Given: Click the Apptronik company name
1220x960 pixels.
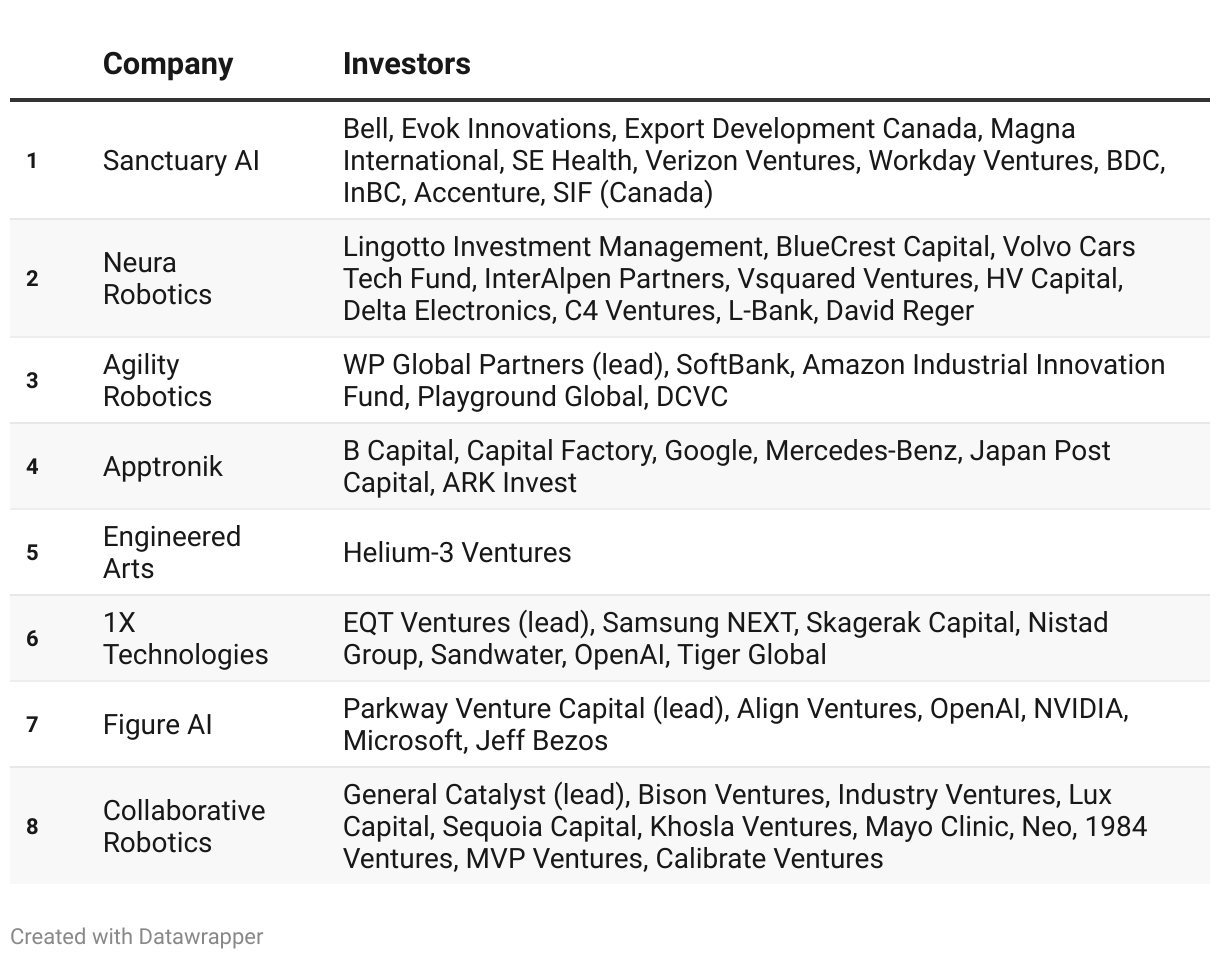Looking at the screenshot, I should 162,466.
